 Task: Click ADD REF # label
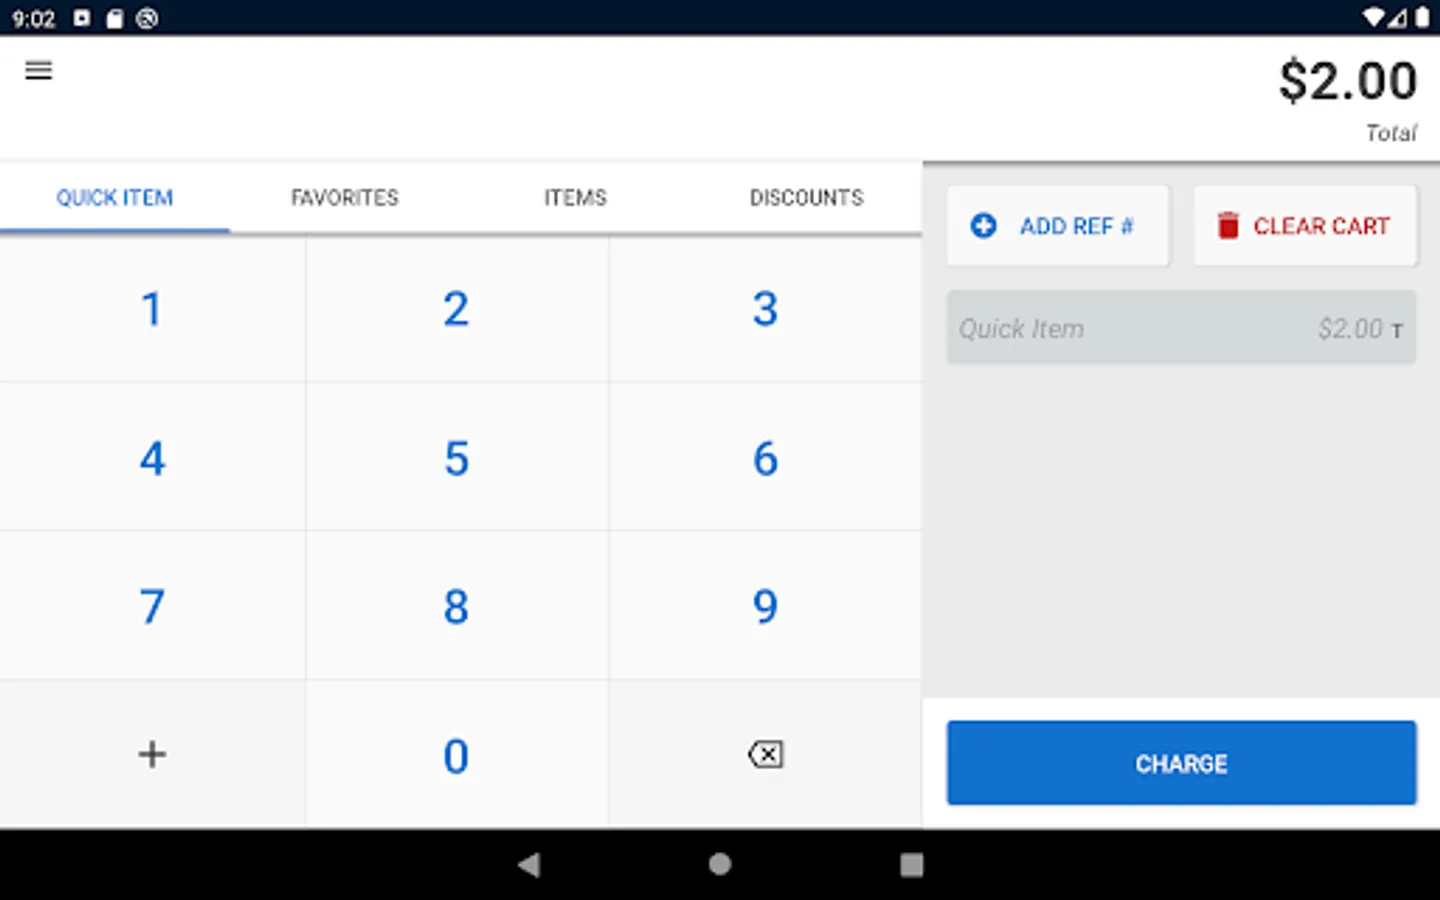click(x=1076, y=226)
